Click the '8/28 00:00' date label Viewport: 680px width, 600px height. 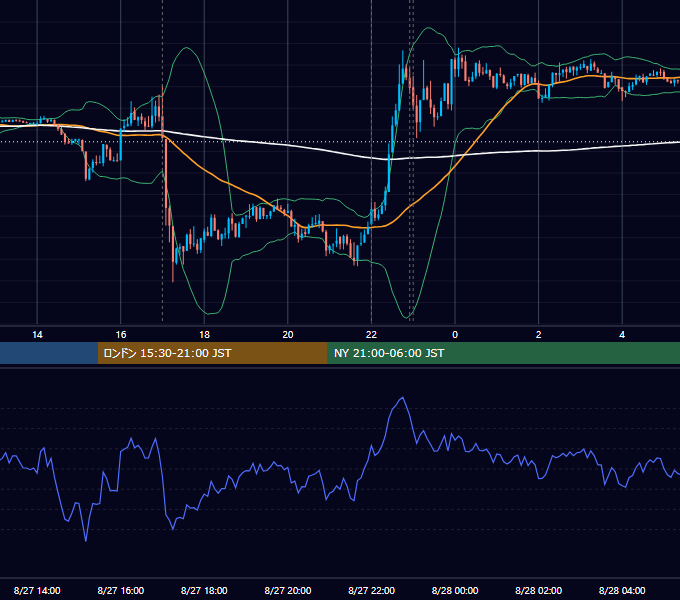click(455, 590)
